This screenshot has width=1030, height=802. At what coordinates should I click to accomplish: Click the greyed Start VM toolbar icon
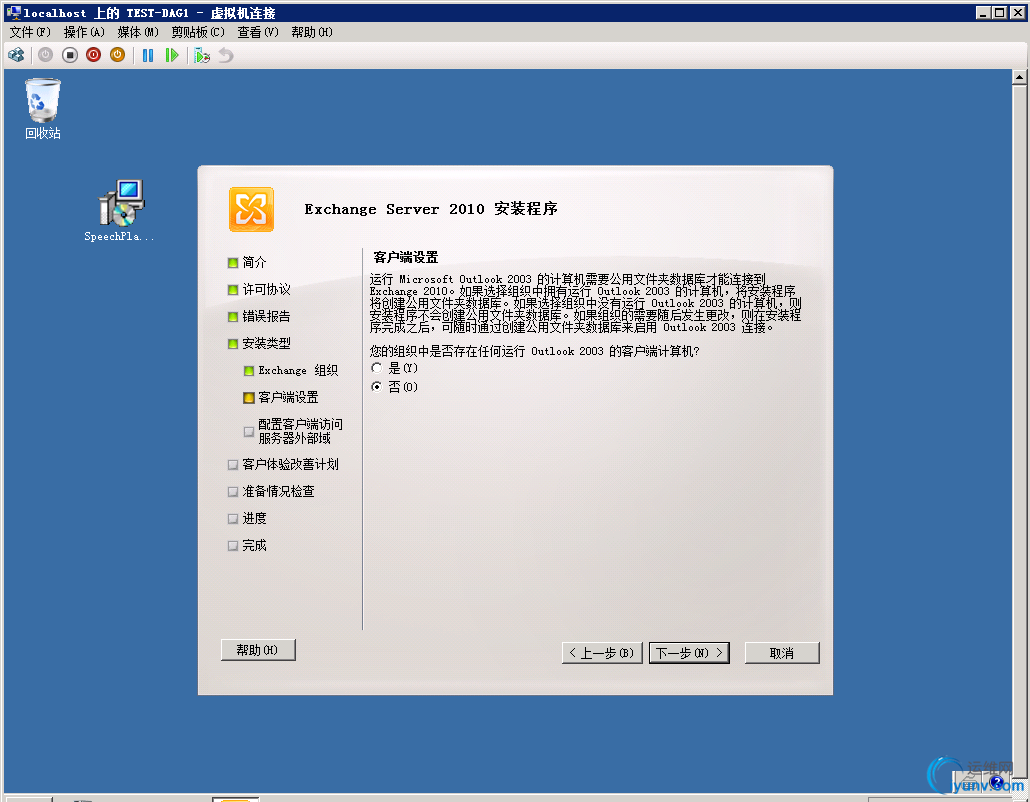45,55
